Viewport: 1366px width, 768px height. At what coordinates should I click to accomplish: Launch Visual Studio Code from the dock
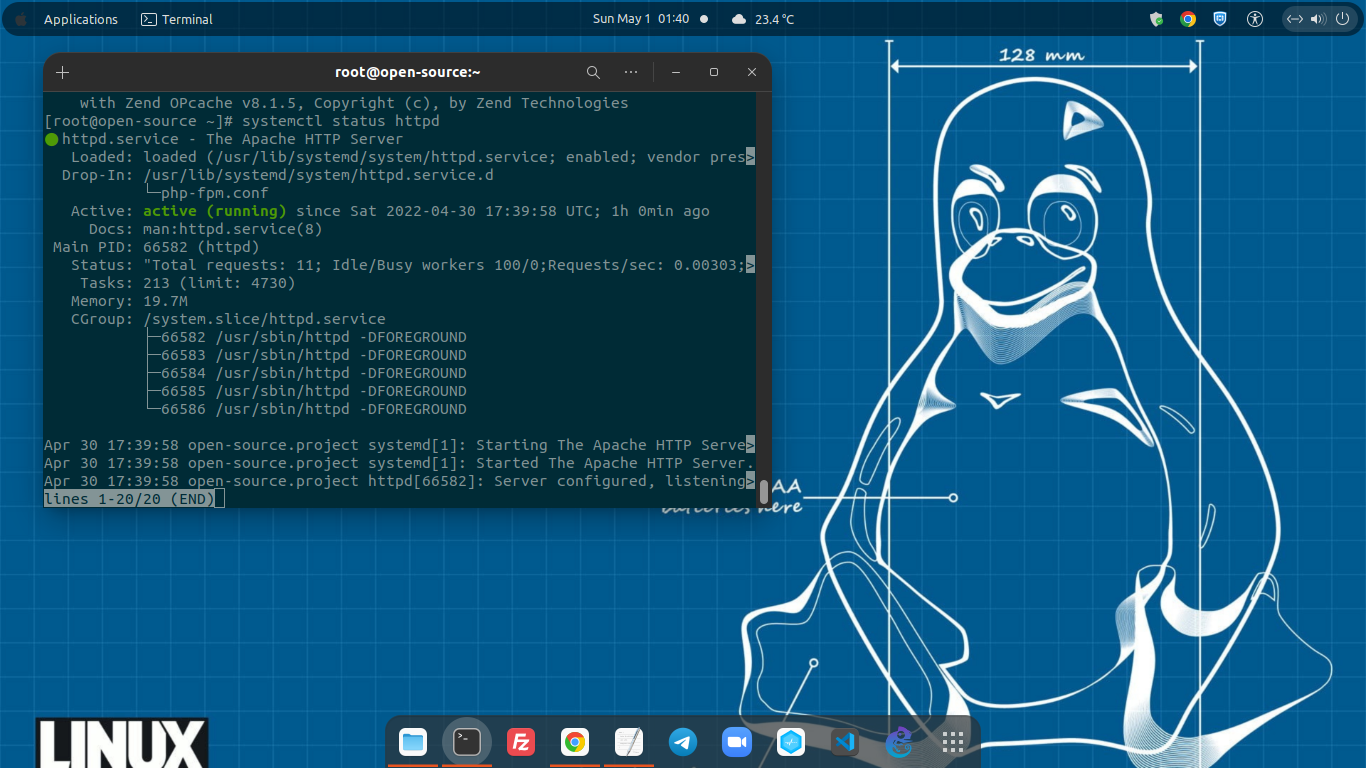click(x=845, y=742)
